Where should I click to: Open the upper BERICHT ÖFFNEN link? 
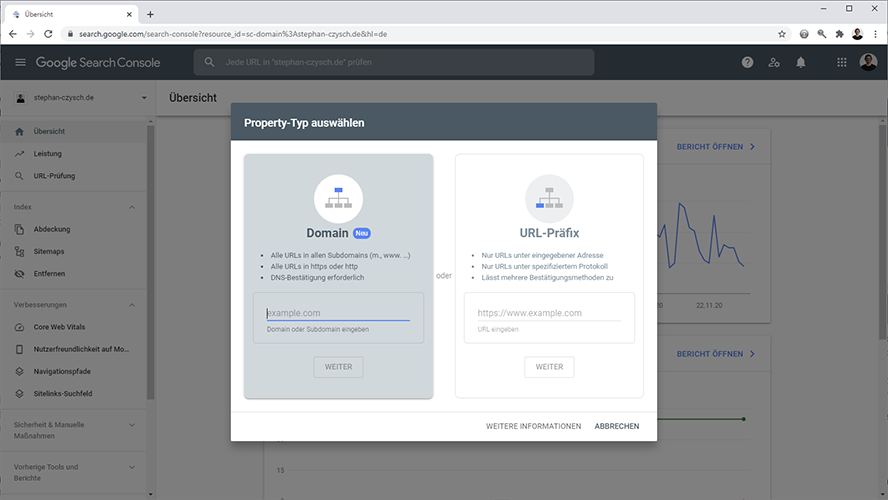tap(716, 147)
